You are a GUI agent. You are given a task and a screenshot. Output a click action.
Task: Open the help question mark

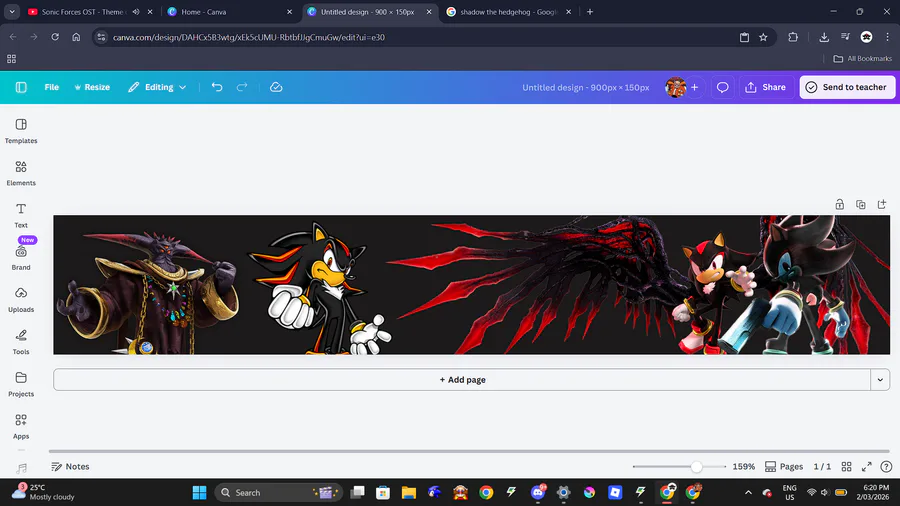(x=886, y=466)
